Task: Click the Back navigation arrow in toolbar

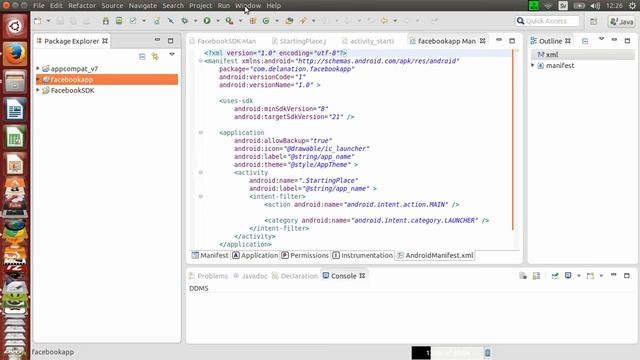Action: 384,21
